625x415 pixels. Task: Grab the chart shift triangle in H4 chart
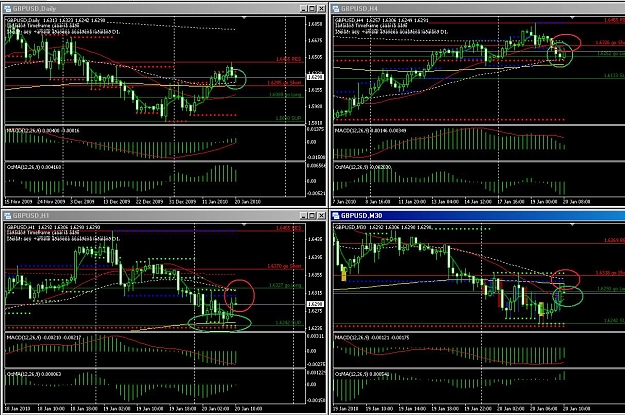(x=572, y=18)
